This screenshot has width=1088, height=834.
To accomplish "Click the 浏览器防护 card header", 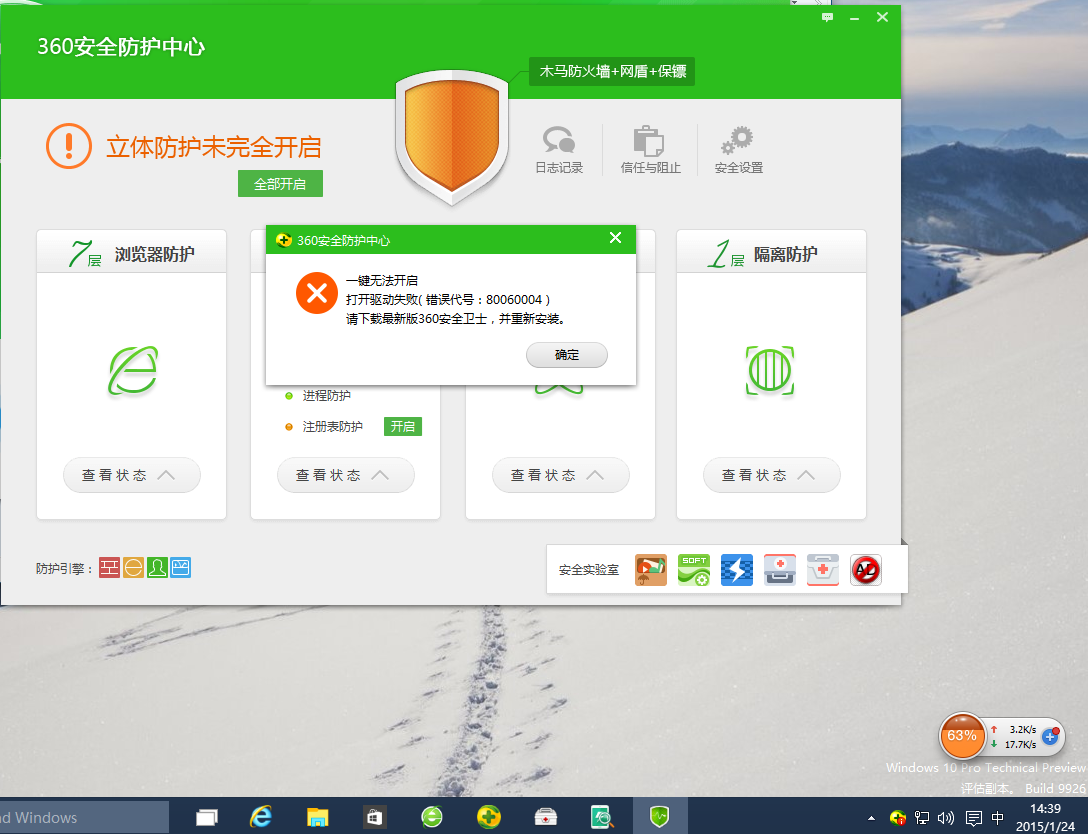I will point(132,252).
